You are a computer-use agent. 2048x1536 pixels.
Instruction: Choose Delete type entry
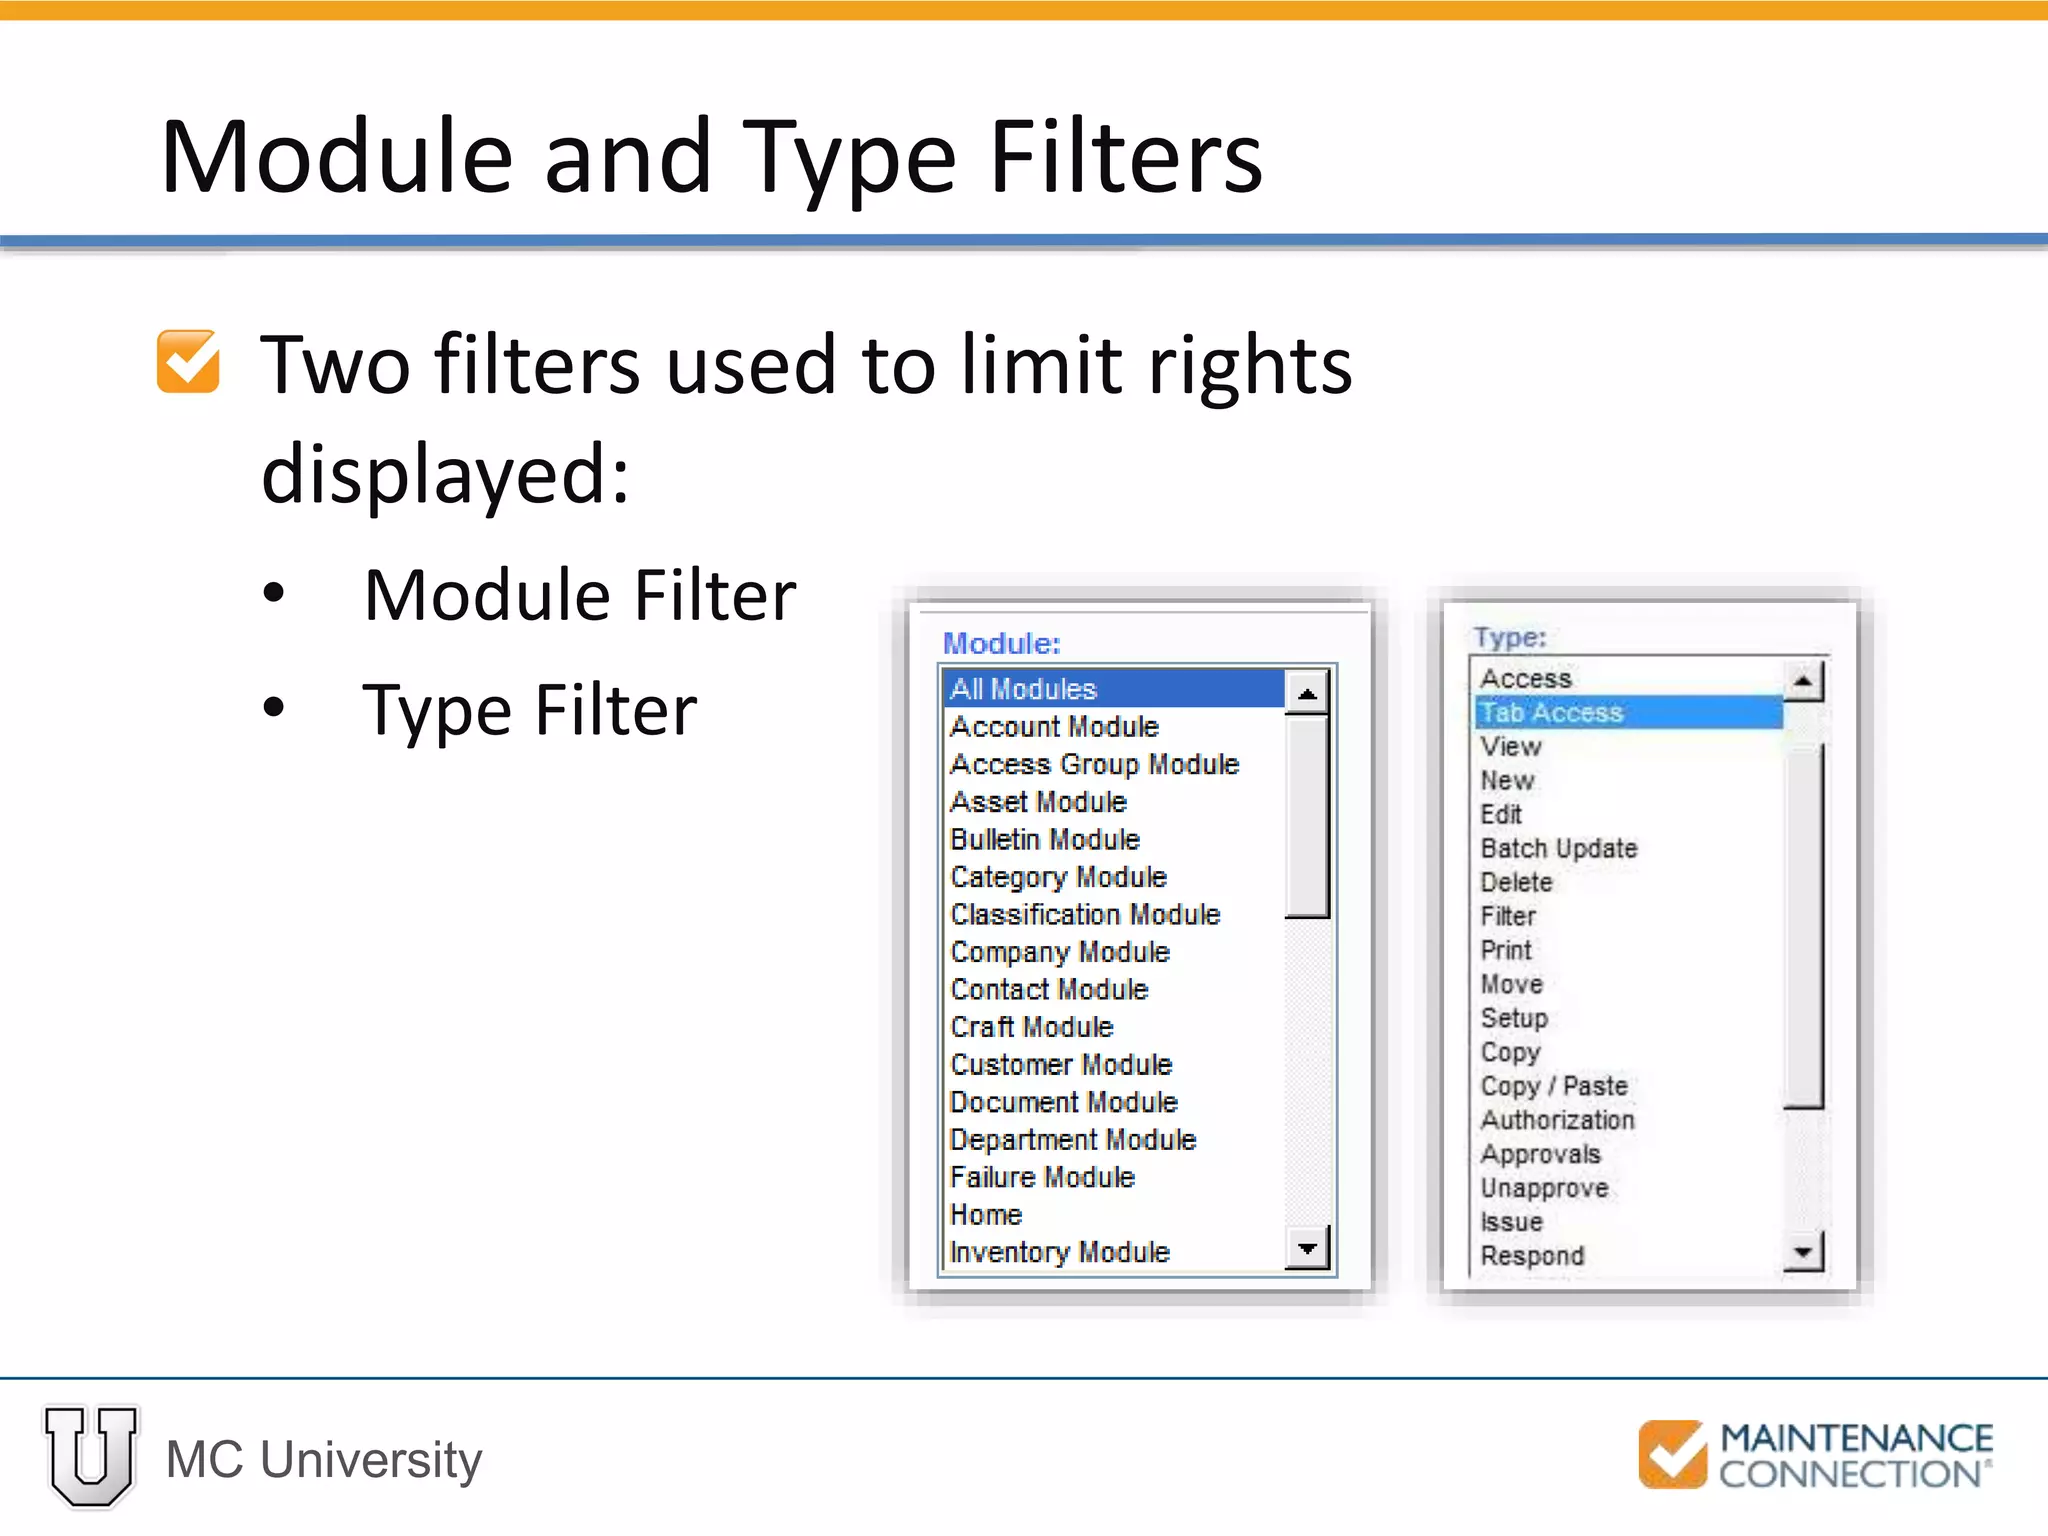pos(1629,883)
